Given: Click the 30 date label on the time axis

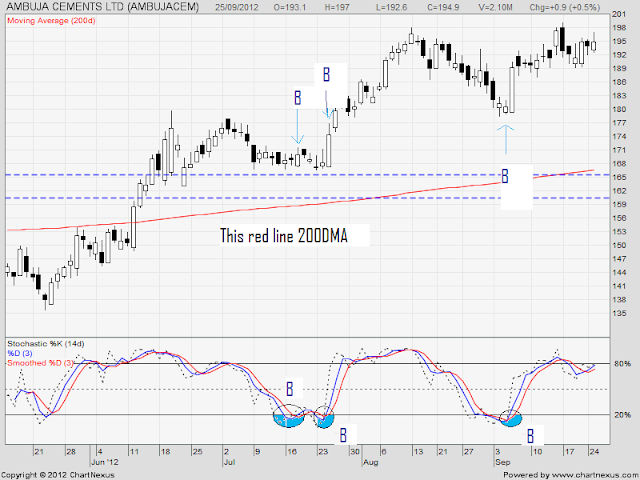Looking at the screenshot, I should pos(355,452).
